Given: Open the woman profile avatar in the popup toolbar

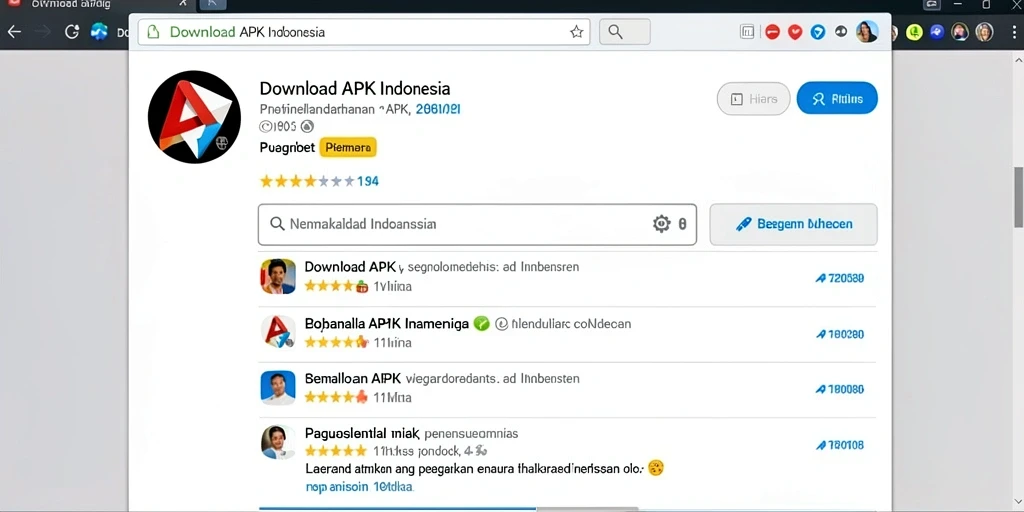Looking at the screenshot, I should (x=867, y=31).
